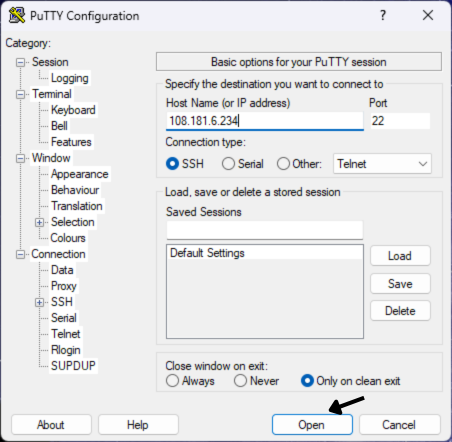Open Bell settings category
Screen dimensions: 452x442
[59, 126]
